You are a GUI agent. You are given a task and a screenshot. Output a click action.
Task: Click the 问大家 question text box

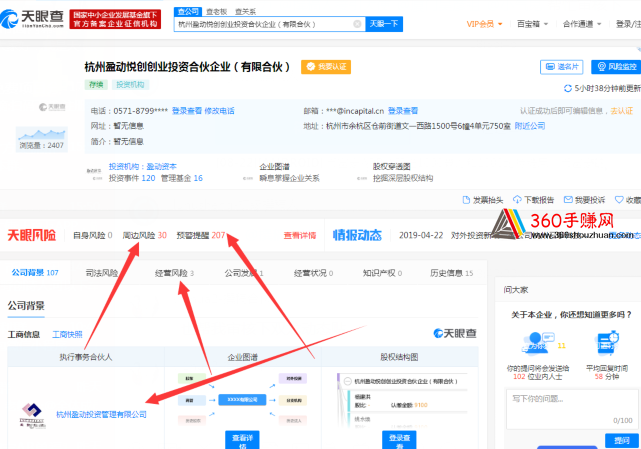572,409
